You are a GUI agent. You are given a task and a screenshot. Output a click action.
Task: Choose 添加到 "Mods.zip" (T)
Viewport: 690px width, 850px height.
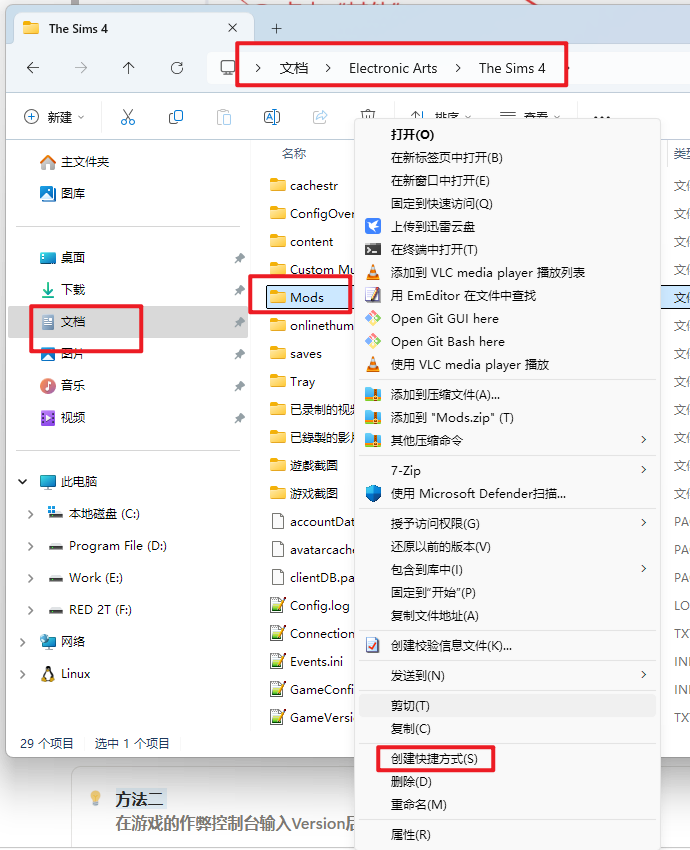[x=452, y=417]
